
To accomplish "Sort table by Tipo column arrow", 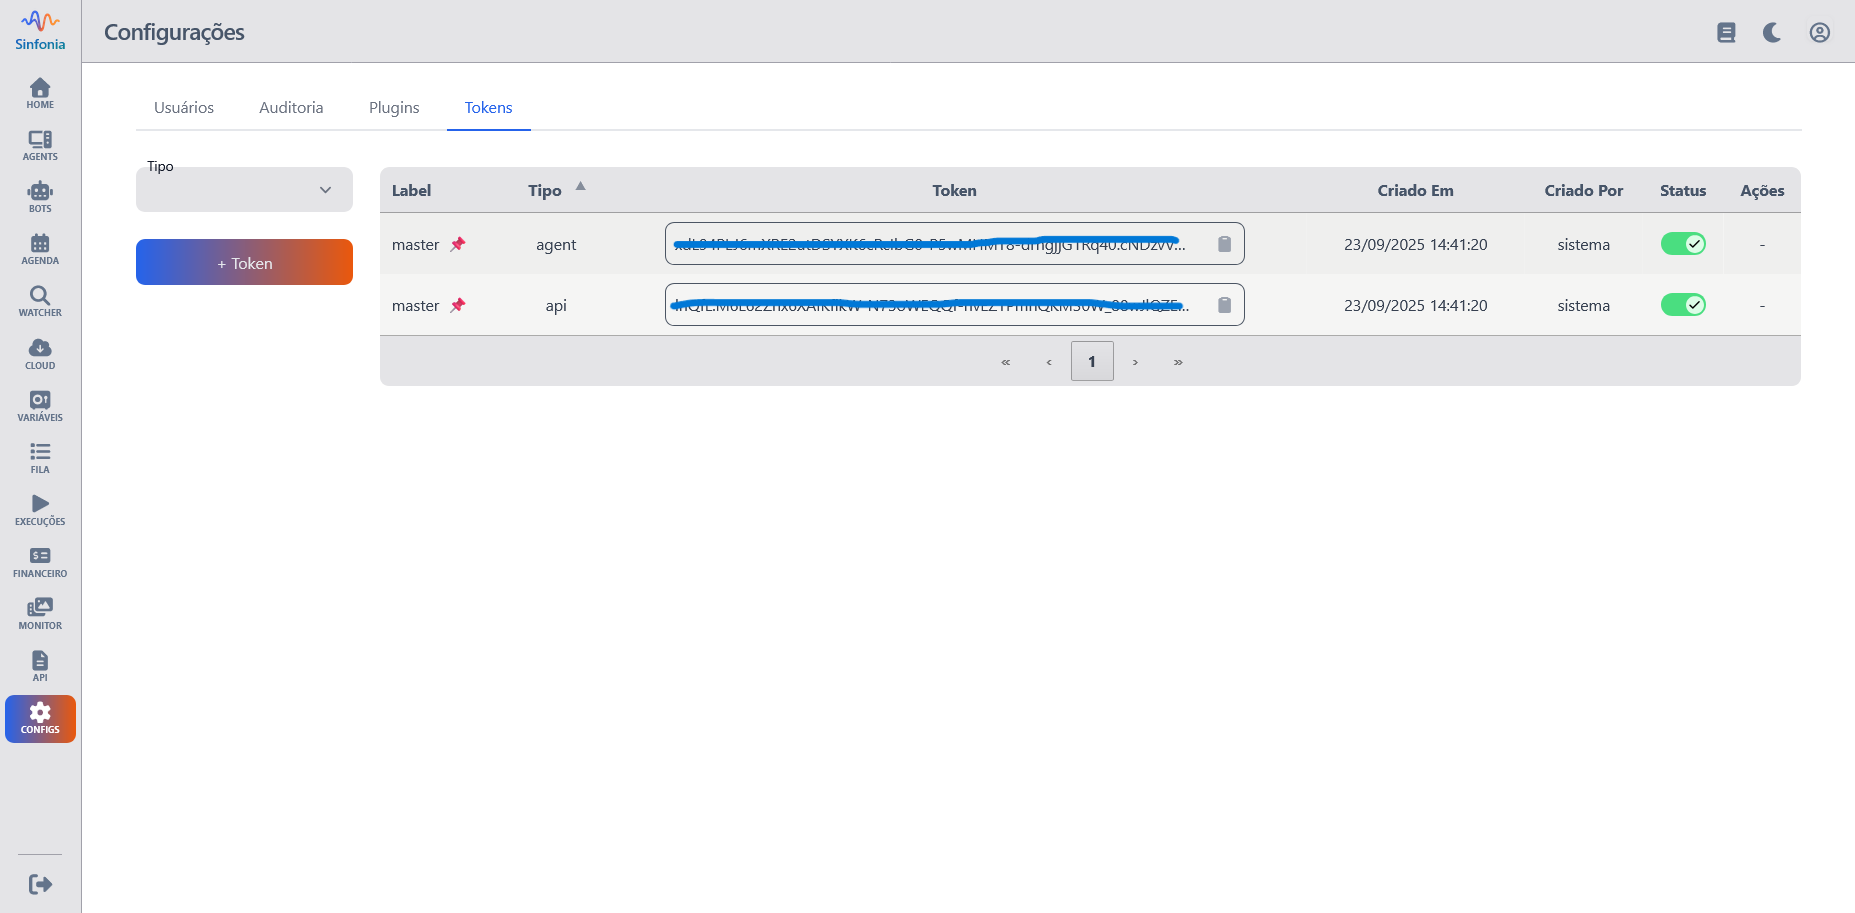I will point(580,187).
